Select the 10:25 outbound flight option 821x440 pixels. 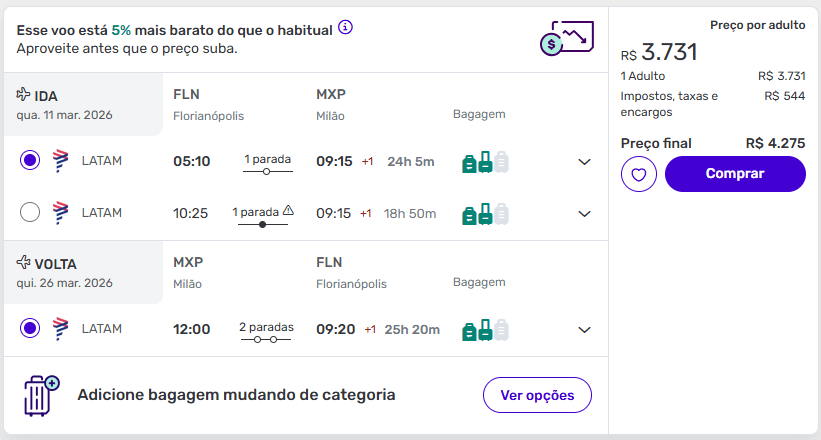30,212
